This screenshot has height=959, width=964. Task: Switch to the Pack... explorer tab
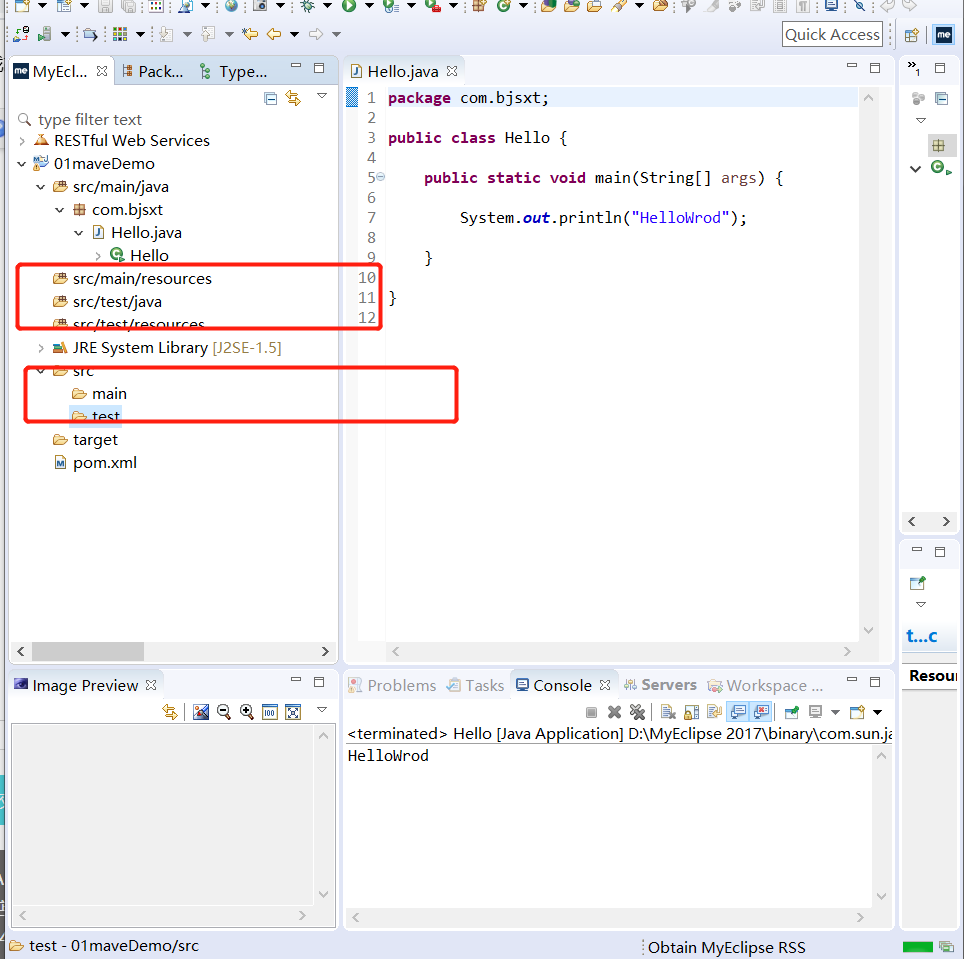(x=153, y=71)
